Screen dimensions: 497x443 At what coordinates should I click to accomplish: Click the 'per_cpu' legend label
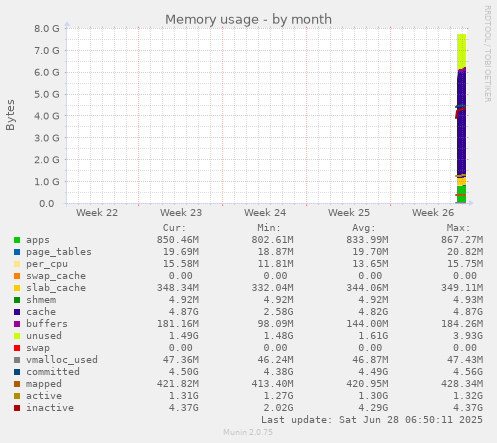(47, 264)
